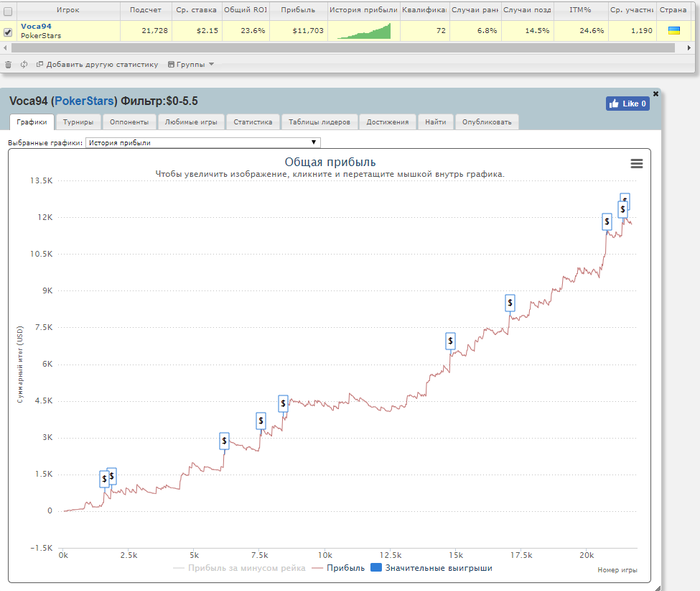This screenshot has height=591, width=700.
Task: Click the refresh icon beside the trash
Action: tap(24, 64)
